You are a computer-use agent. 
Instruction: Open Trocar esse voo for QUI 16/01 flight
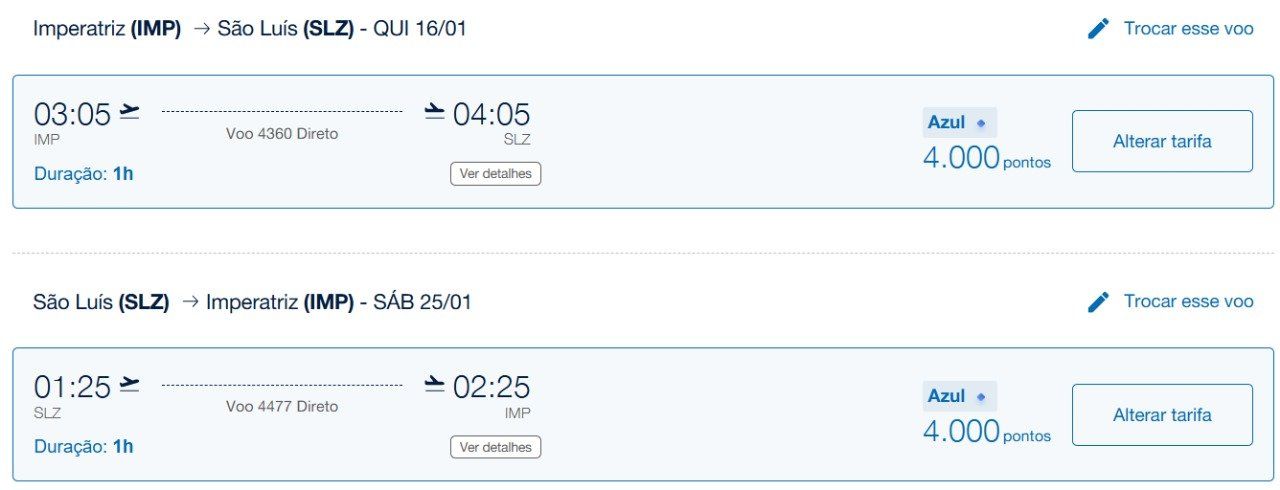(1188, 29)
